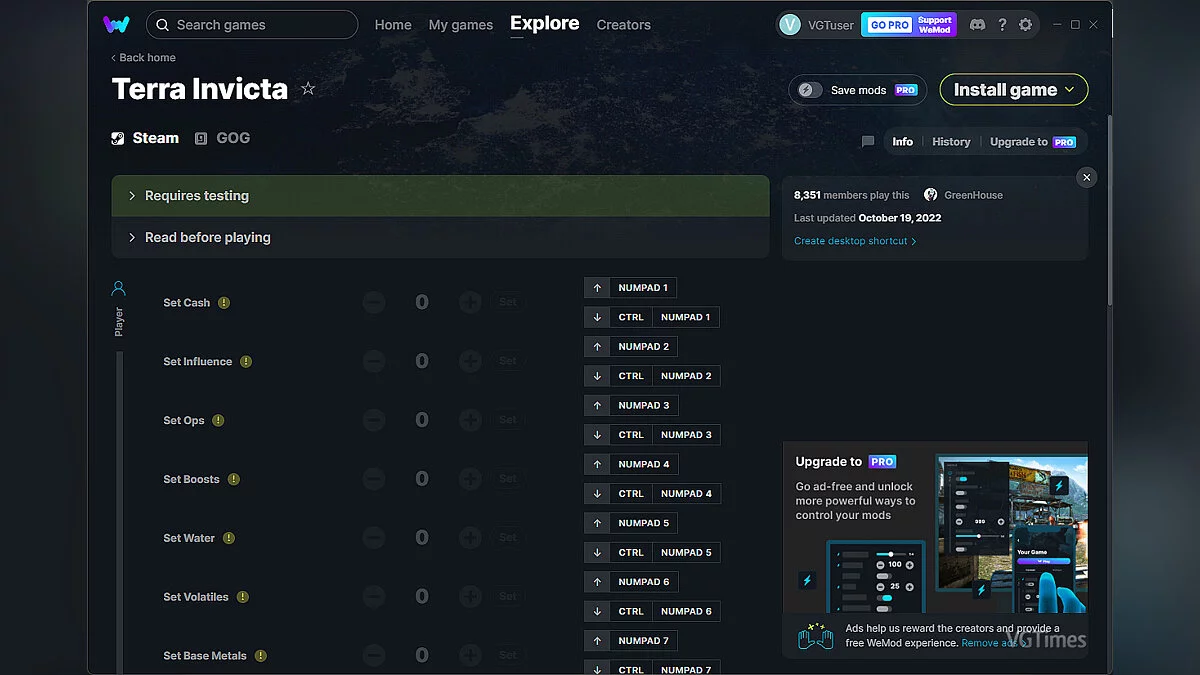Open the settings gear icon
Viewport: 1200px width, 675px height.
(x=1025, y=25)
